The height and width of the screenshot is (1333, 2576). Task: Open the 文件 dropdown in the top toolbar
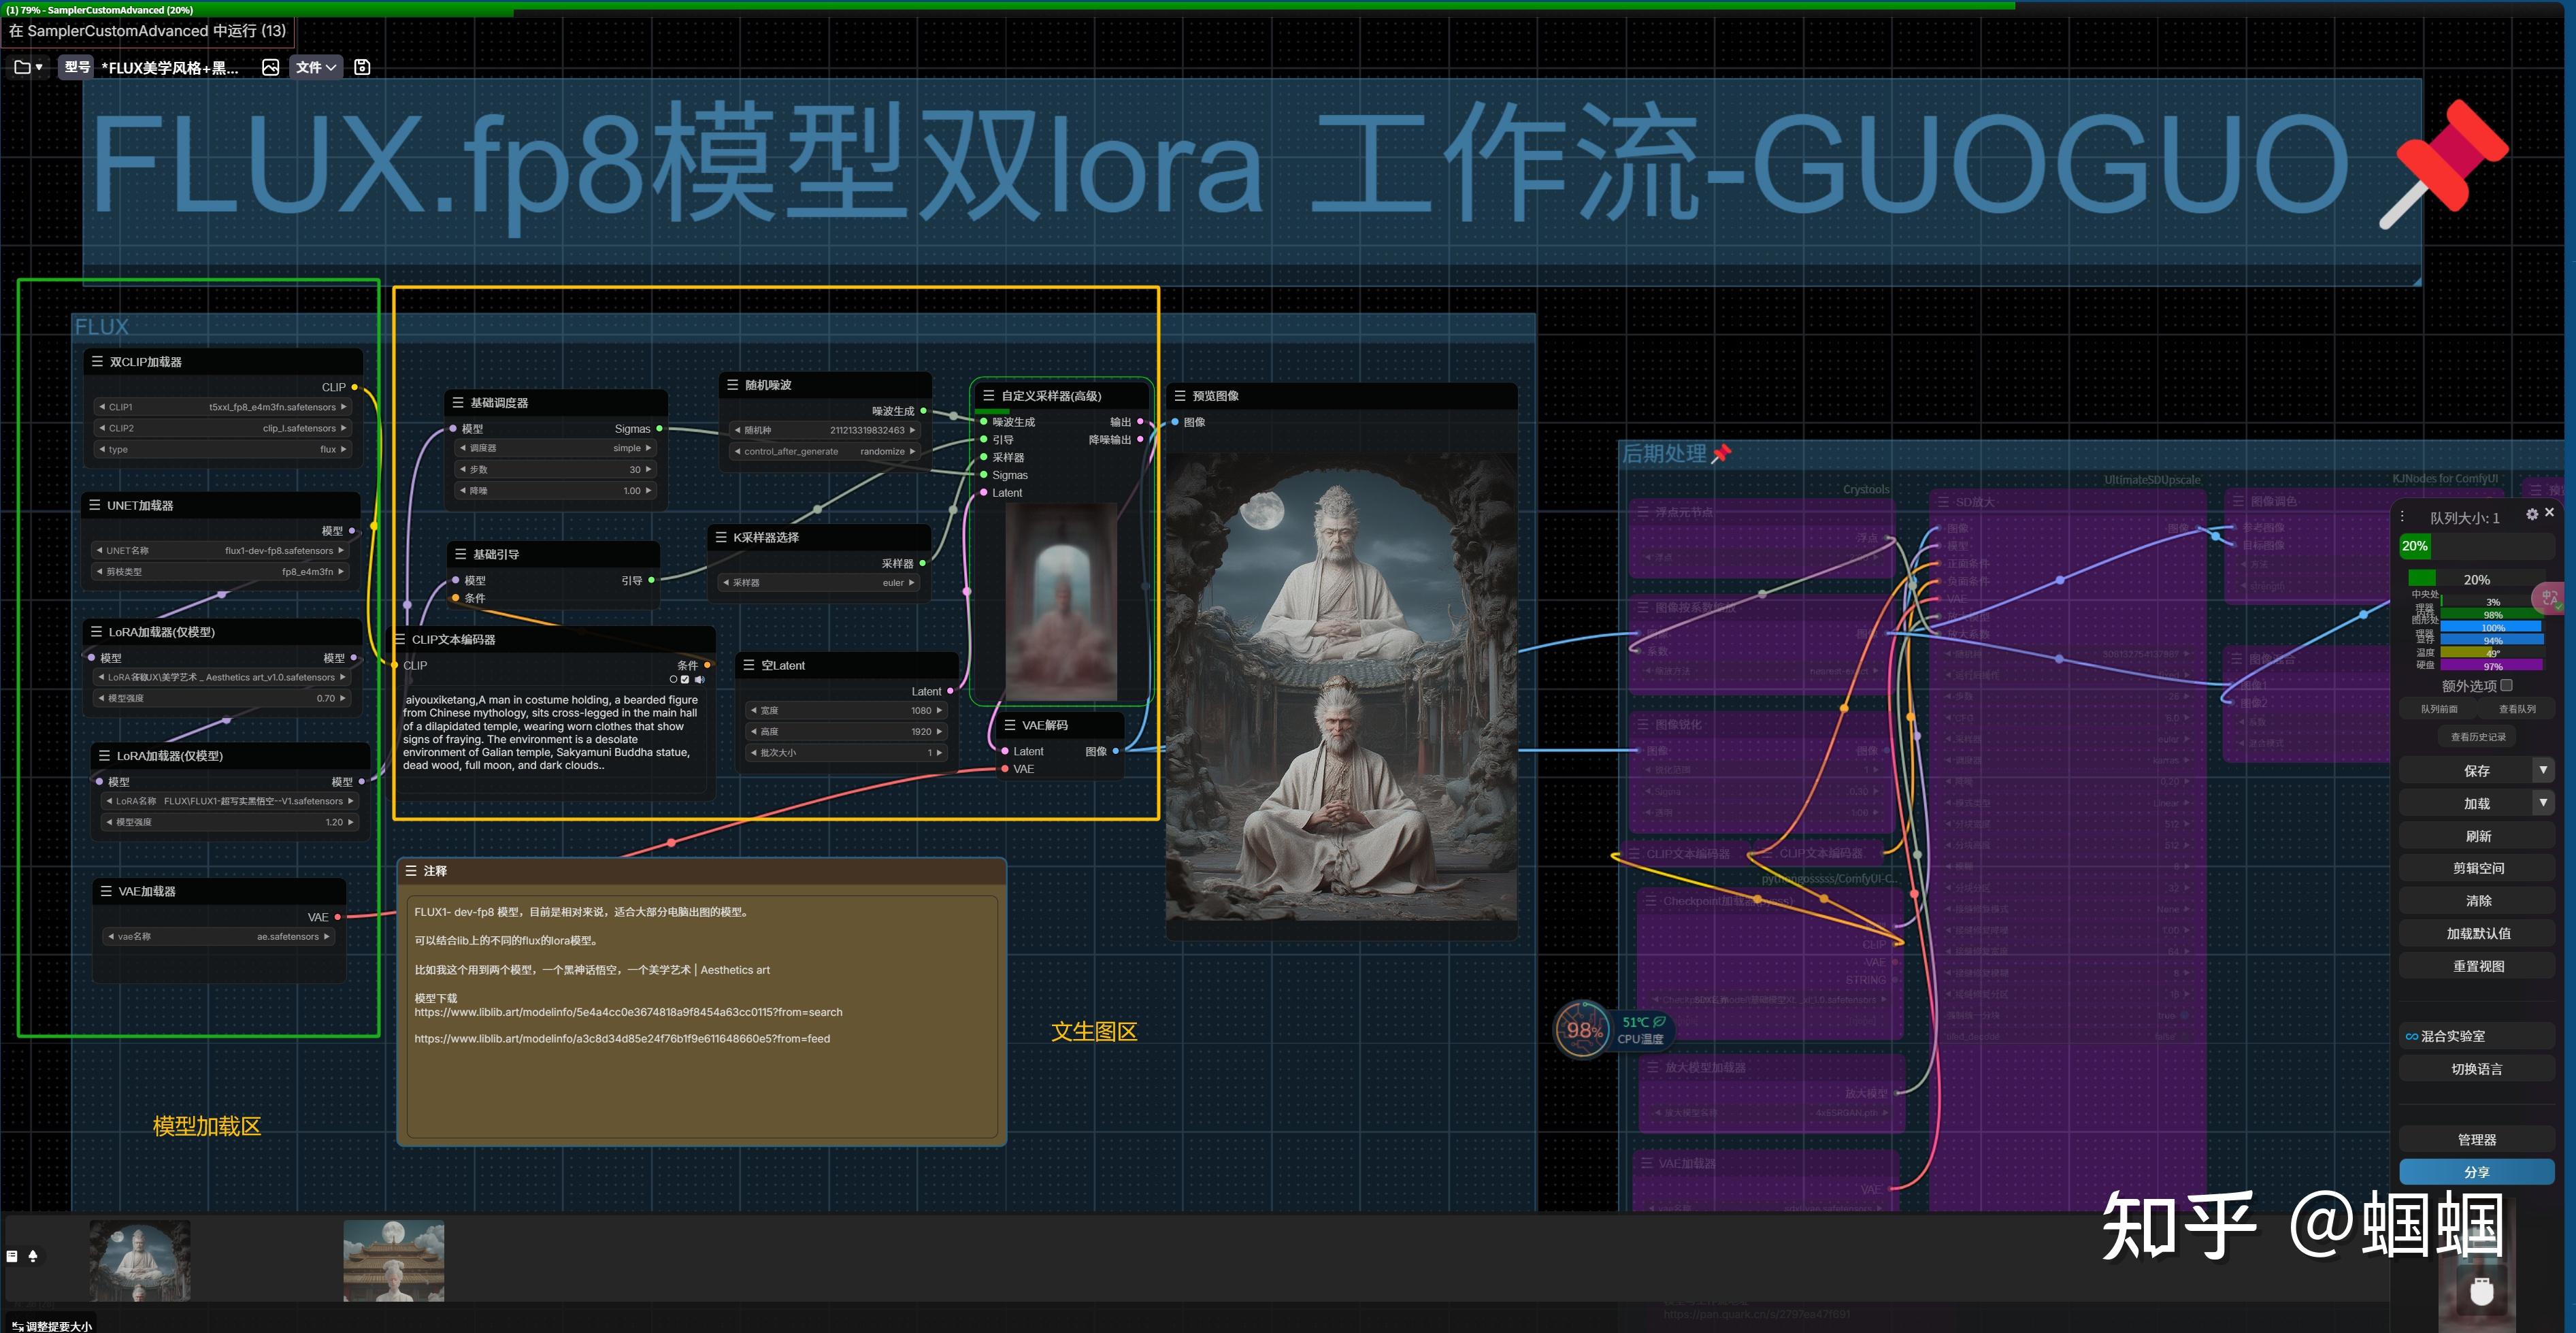coord(315,67)
